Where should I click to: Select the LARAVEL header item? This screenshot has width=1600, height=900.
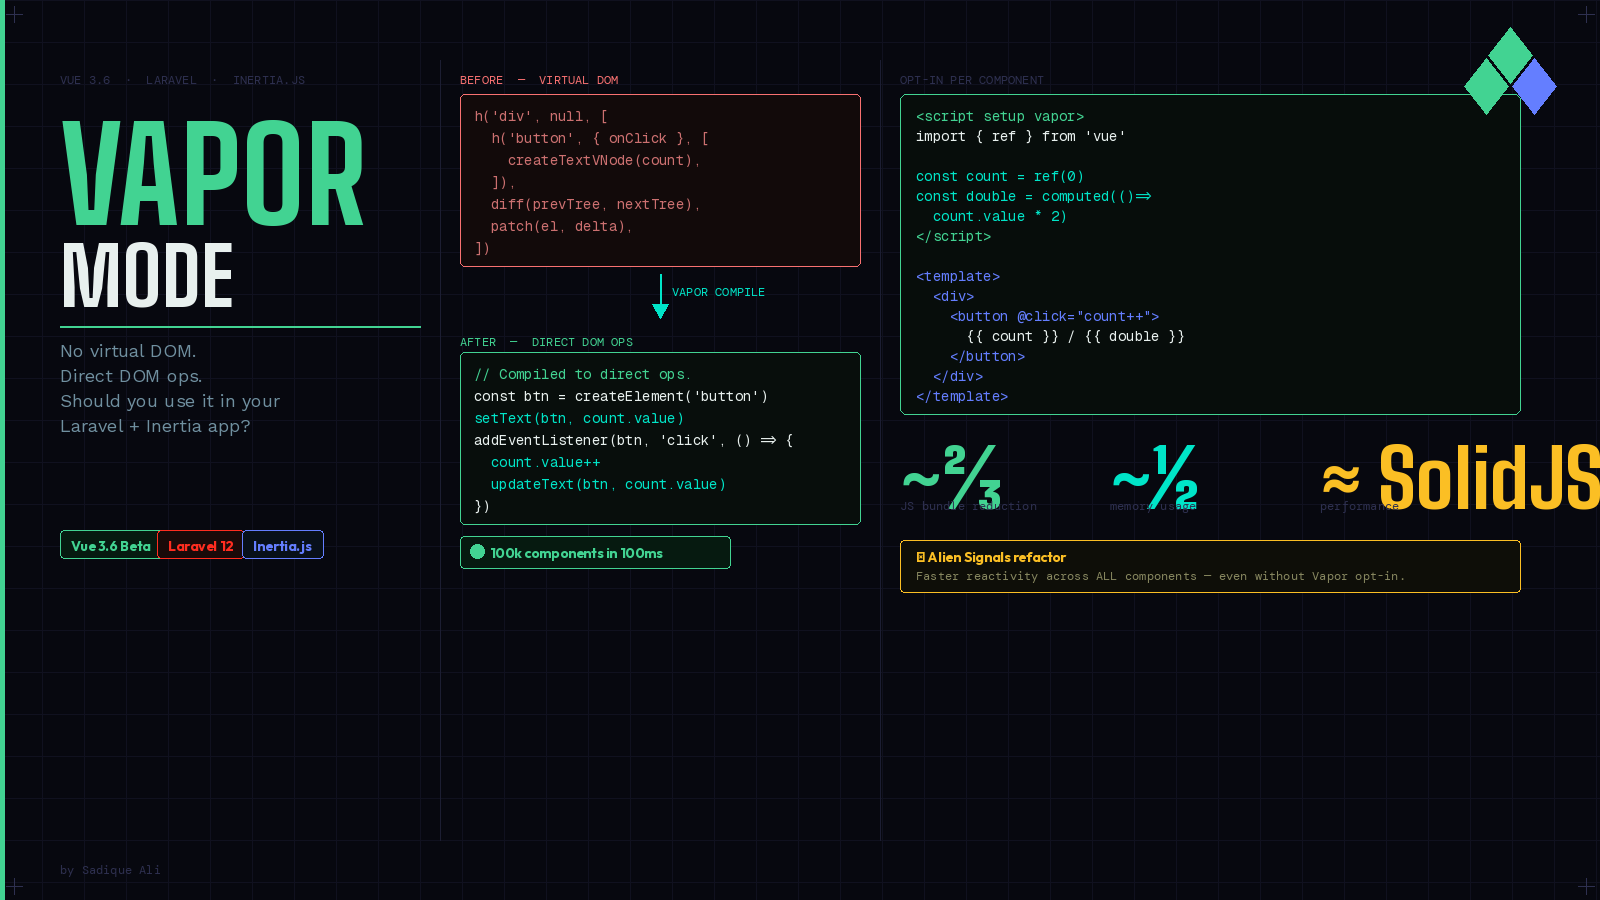[171, 80]
